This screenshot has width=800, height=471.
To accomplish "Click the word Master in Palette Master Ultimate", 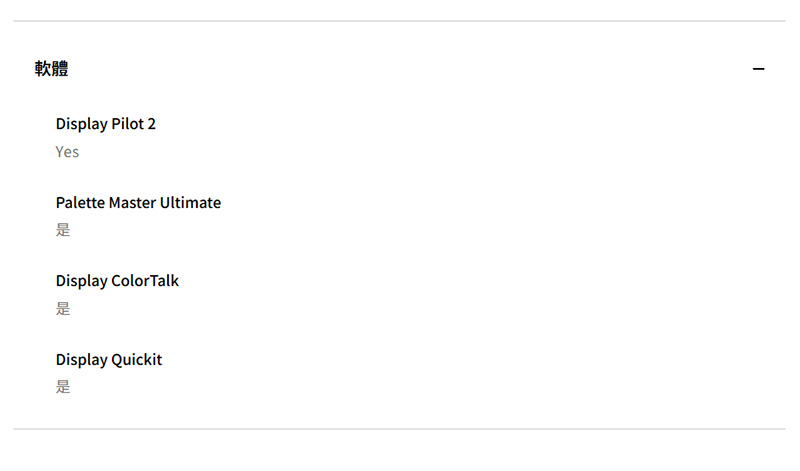I will 133,203.
